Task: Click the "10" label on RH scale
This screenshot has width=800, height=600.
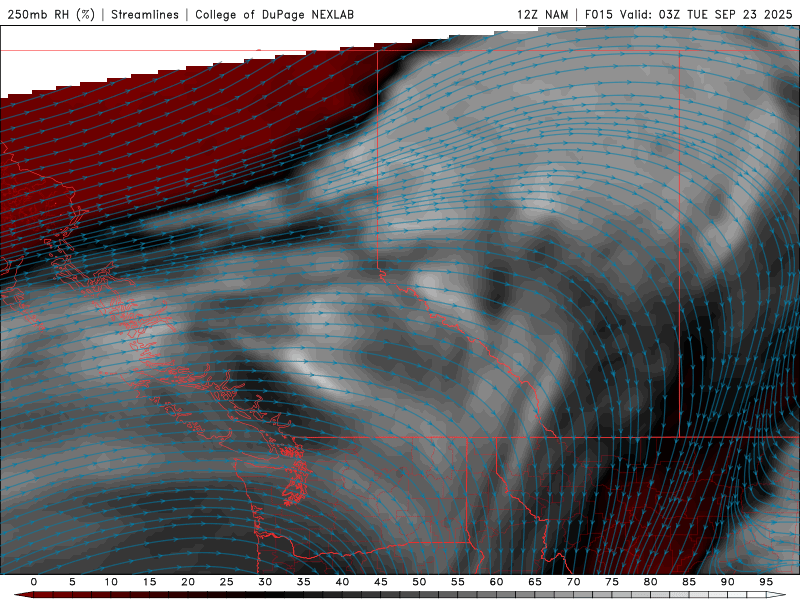Action: click(111, 582)
